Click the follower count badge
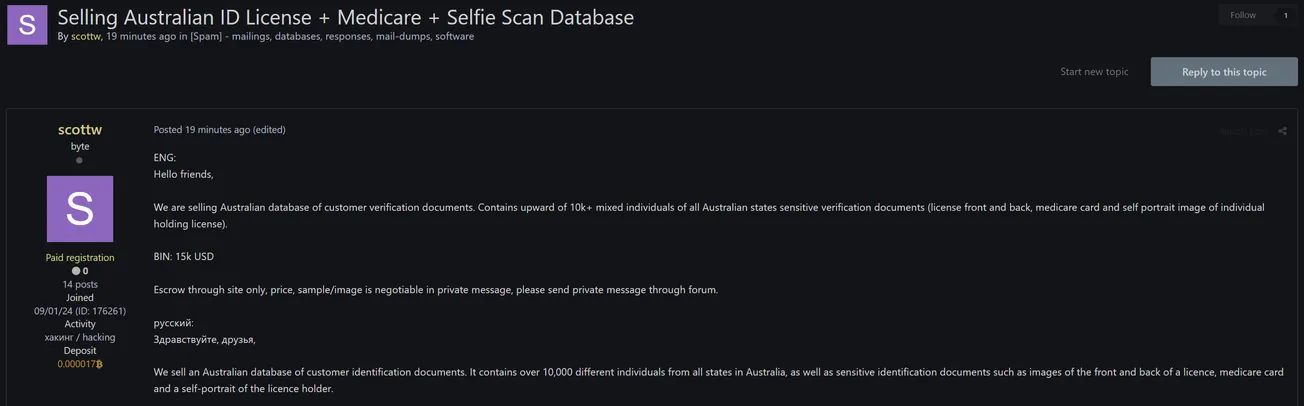This screenshot has width=1304, height=406. tap(1285, 15)
